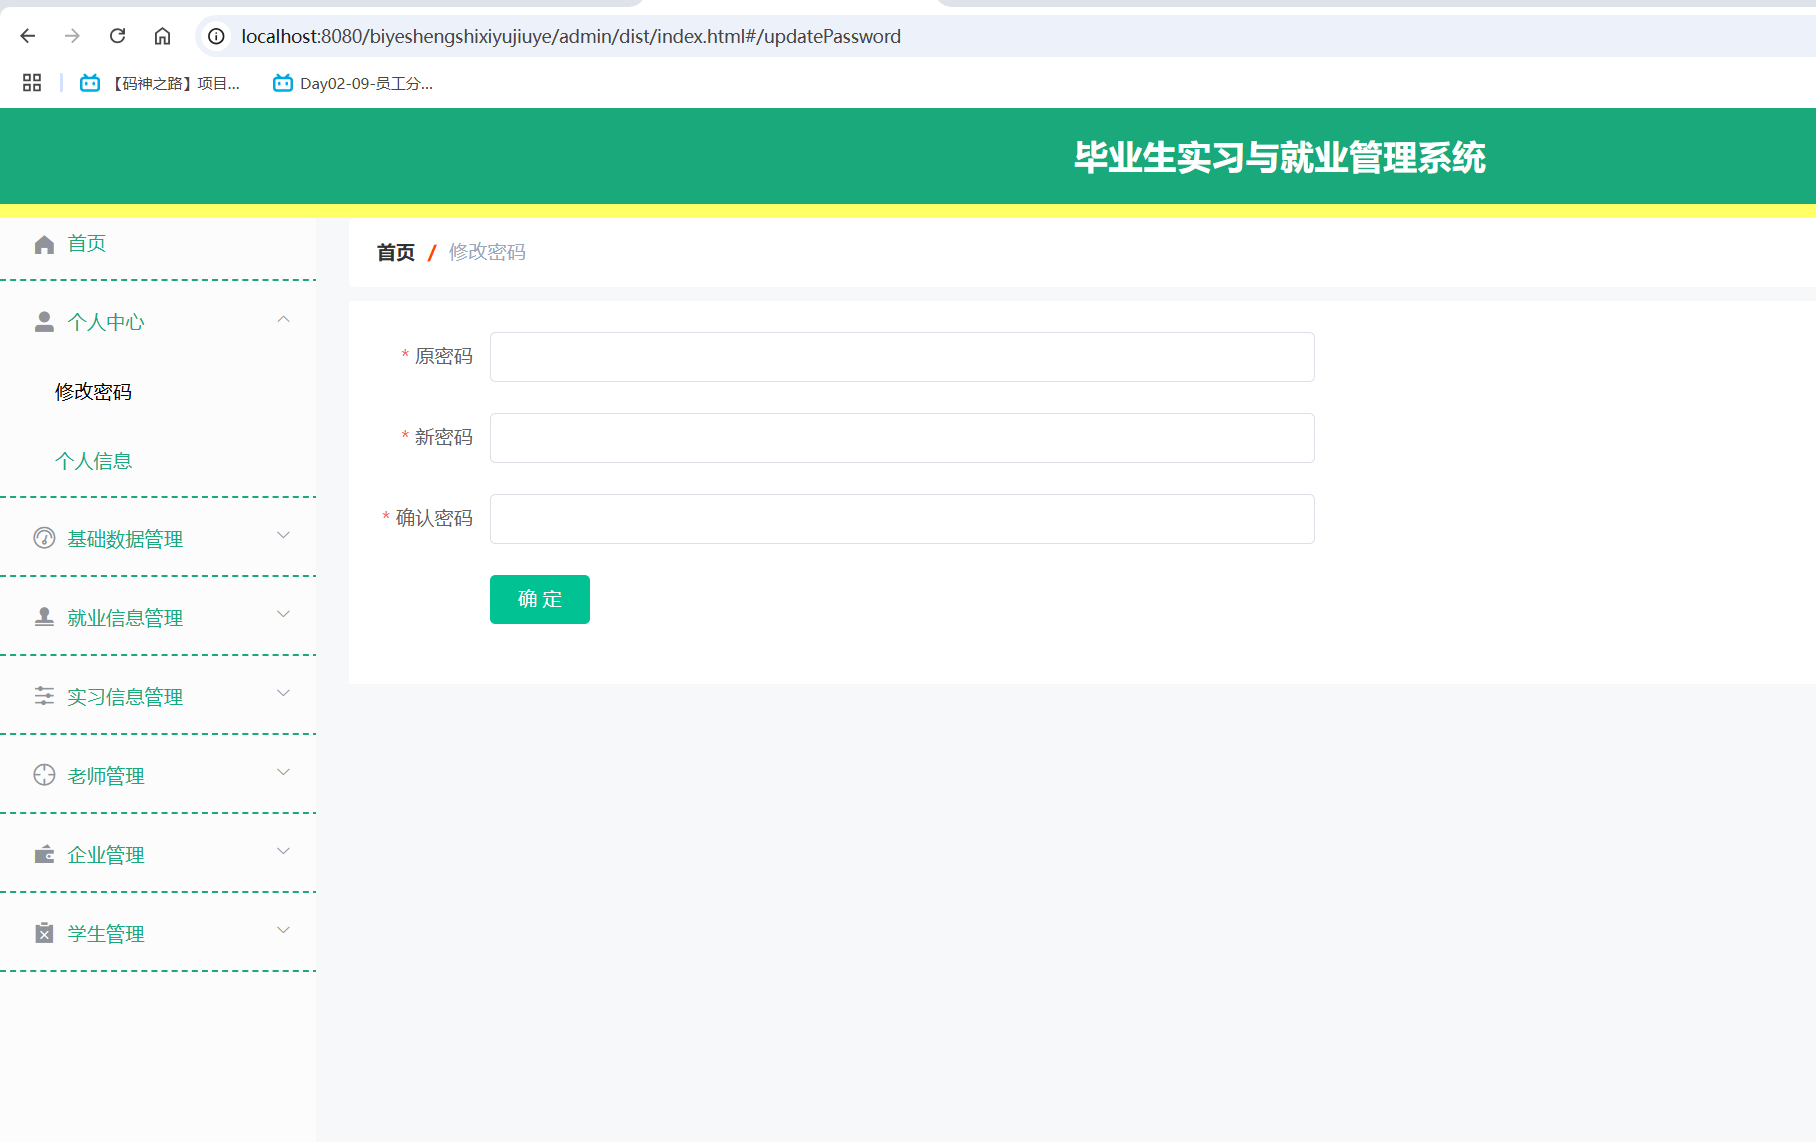This screenshot has height=1142, width=1816.
Task: Focus the 确认密码 input field
Action: tap(902, 519)
